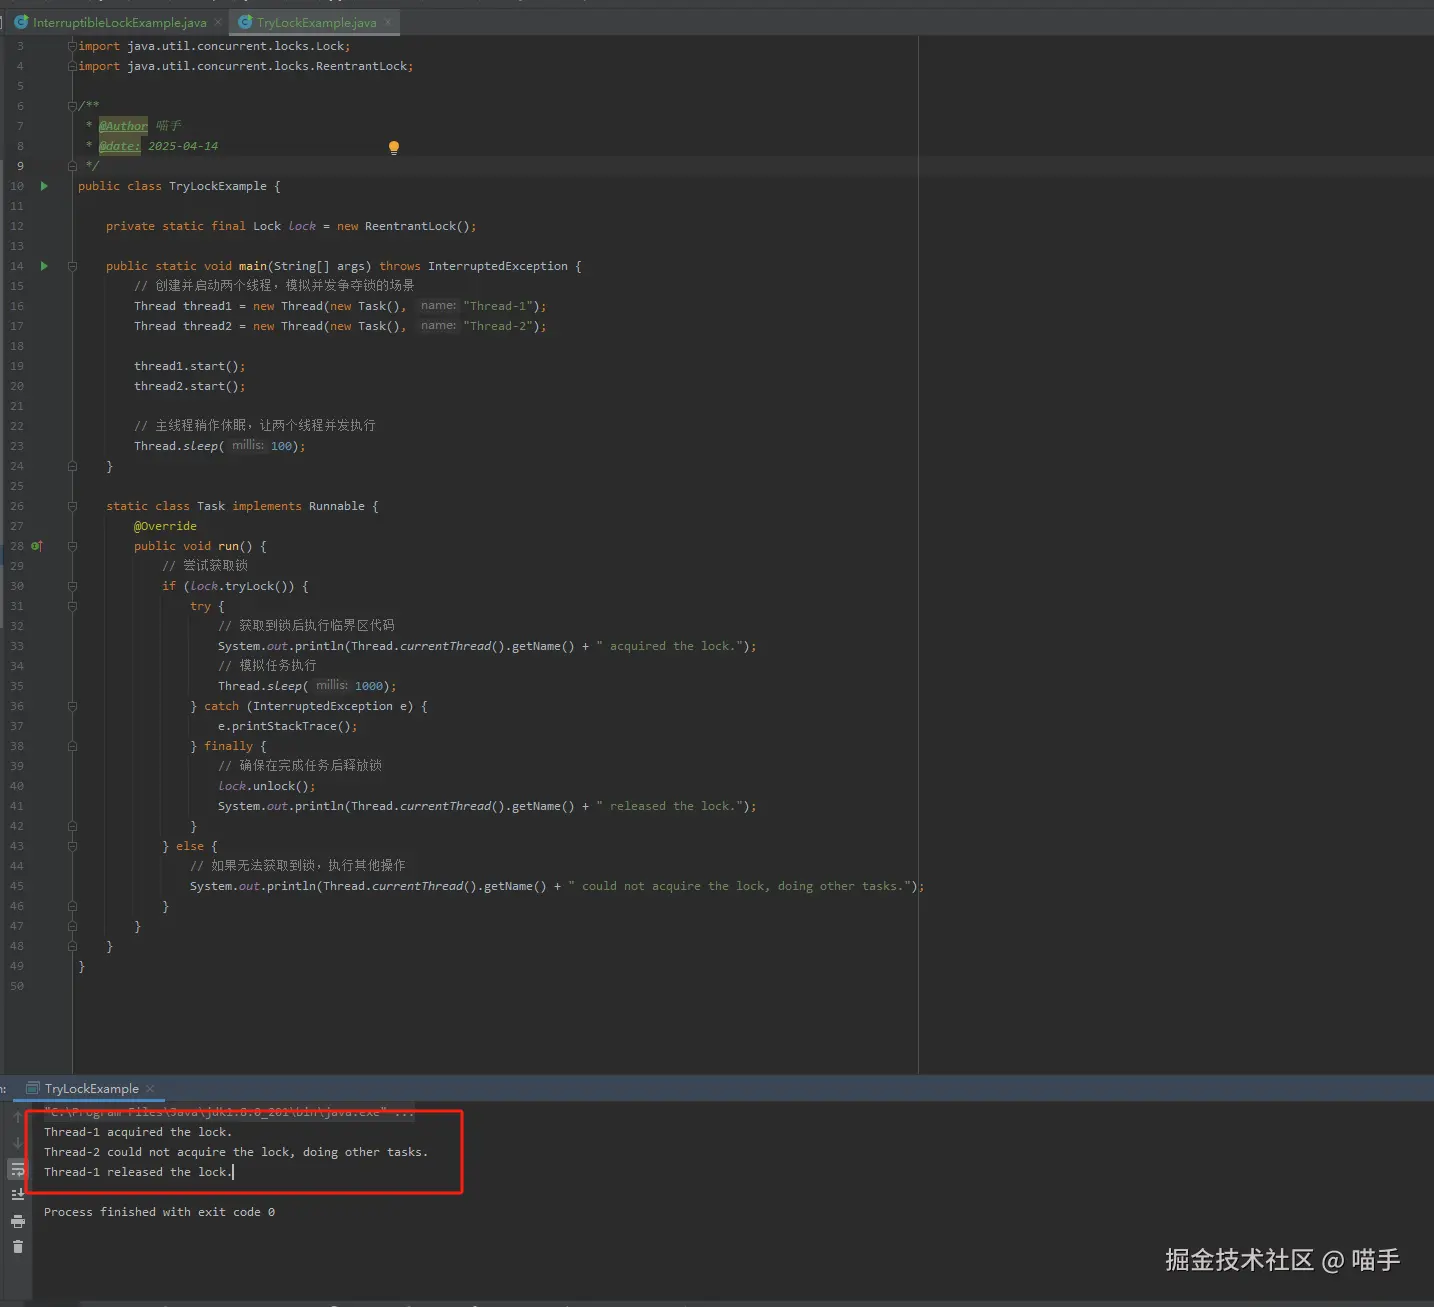
Task: Click the " acquired the lock." string
Action: click(670, 646)
